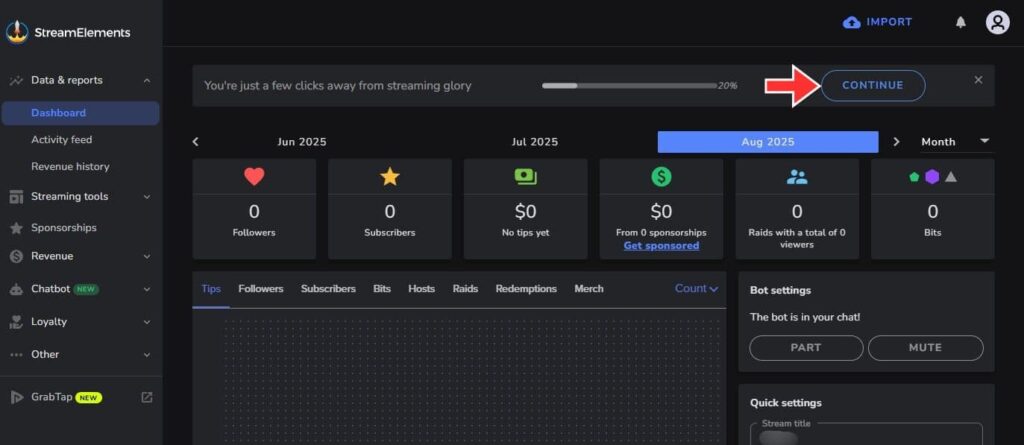This screenshot has height=445, width=1024.
Task: Click the GrabTap logo icon
Action: 17,397
